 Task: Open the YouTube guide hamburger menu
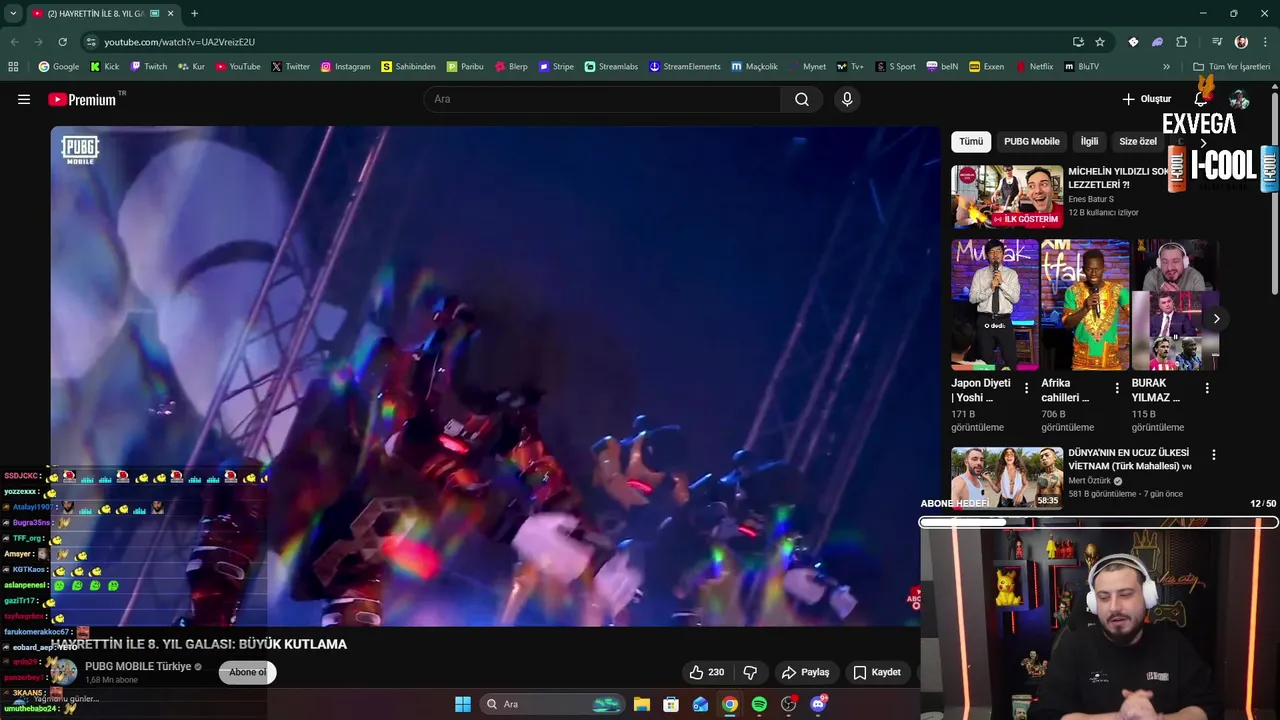(x=24, y=99)
